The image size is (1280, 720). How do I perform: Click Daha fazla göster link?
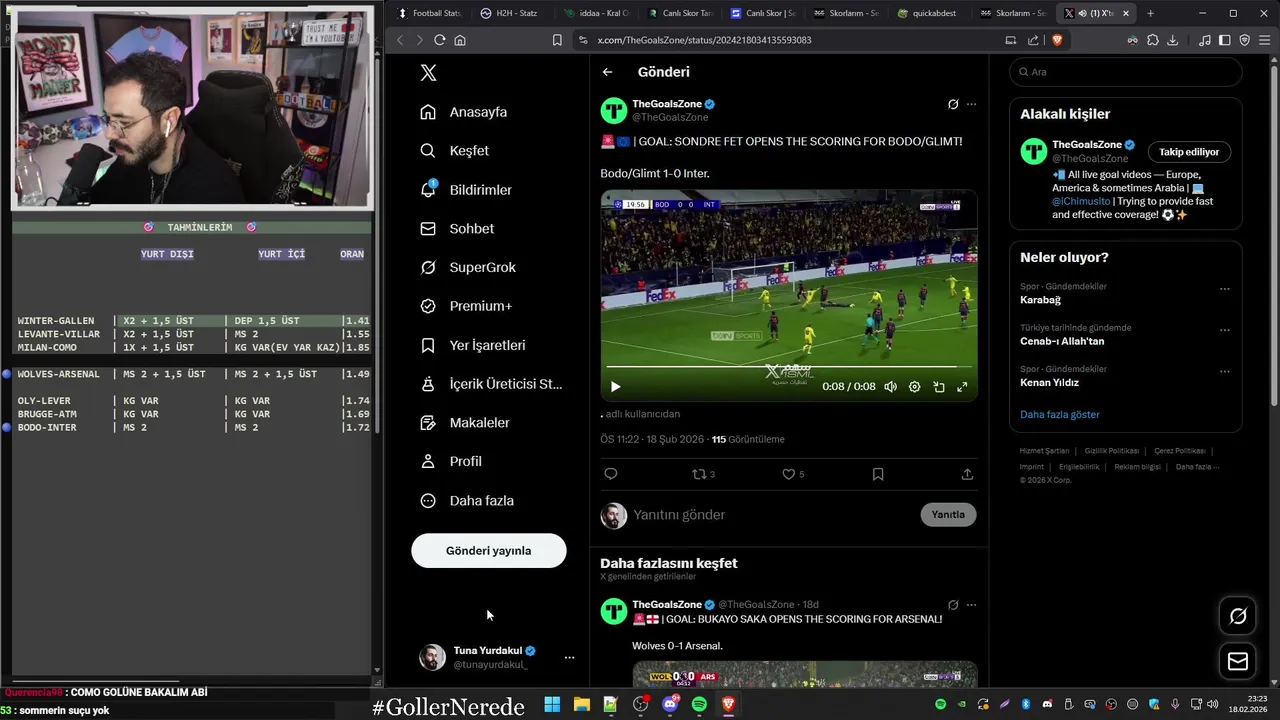click(1060, 414)
